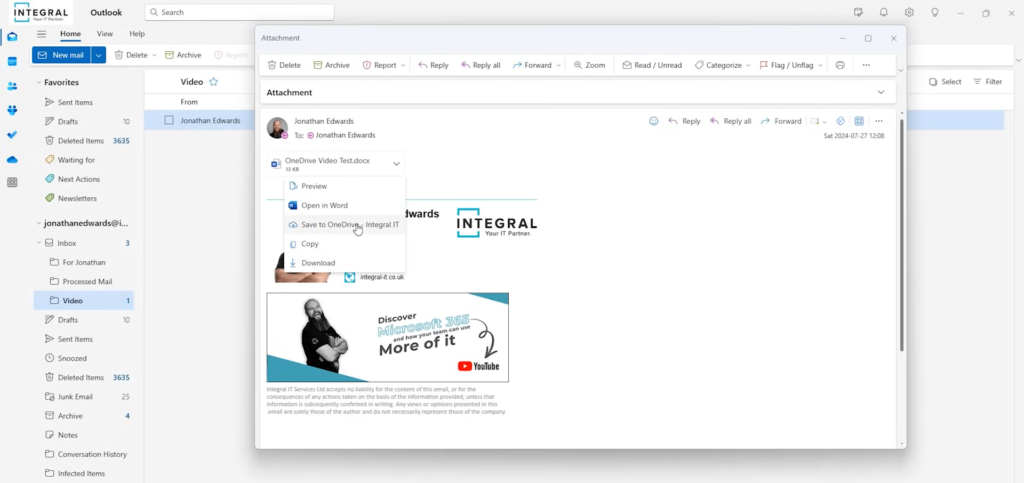
Task: Open the More apps grid icon
Action: click(12, 183)
